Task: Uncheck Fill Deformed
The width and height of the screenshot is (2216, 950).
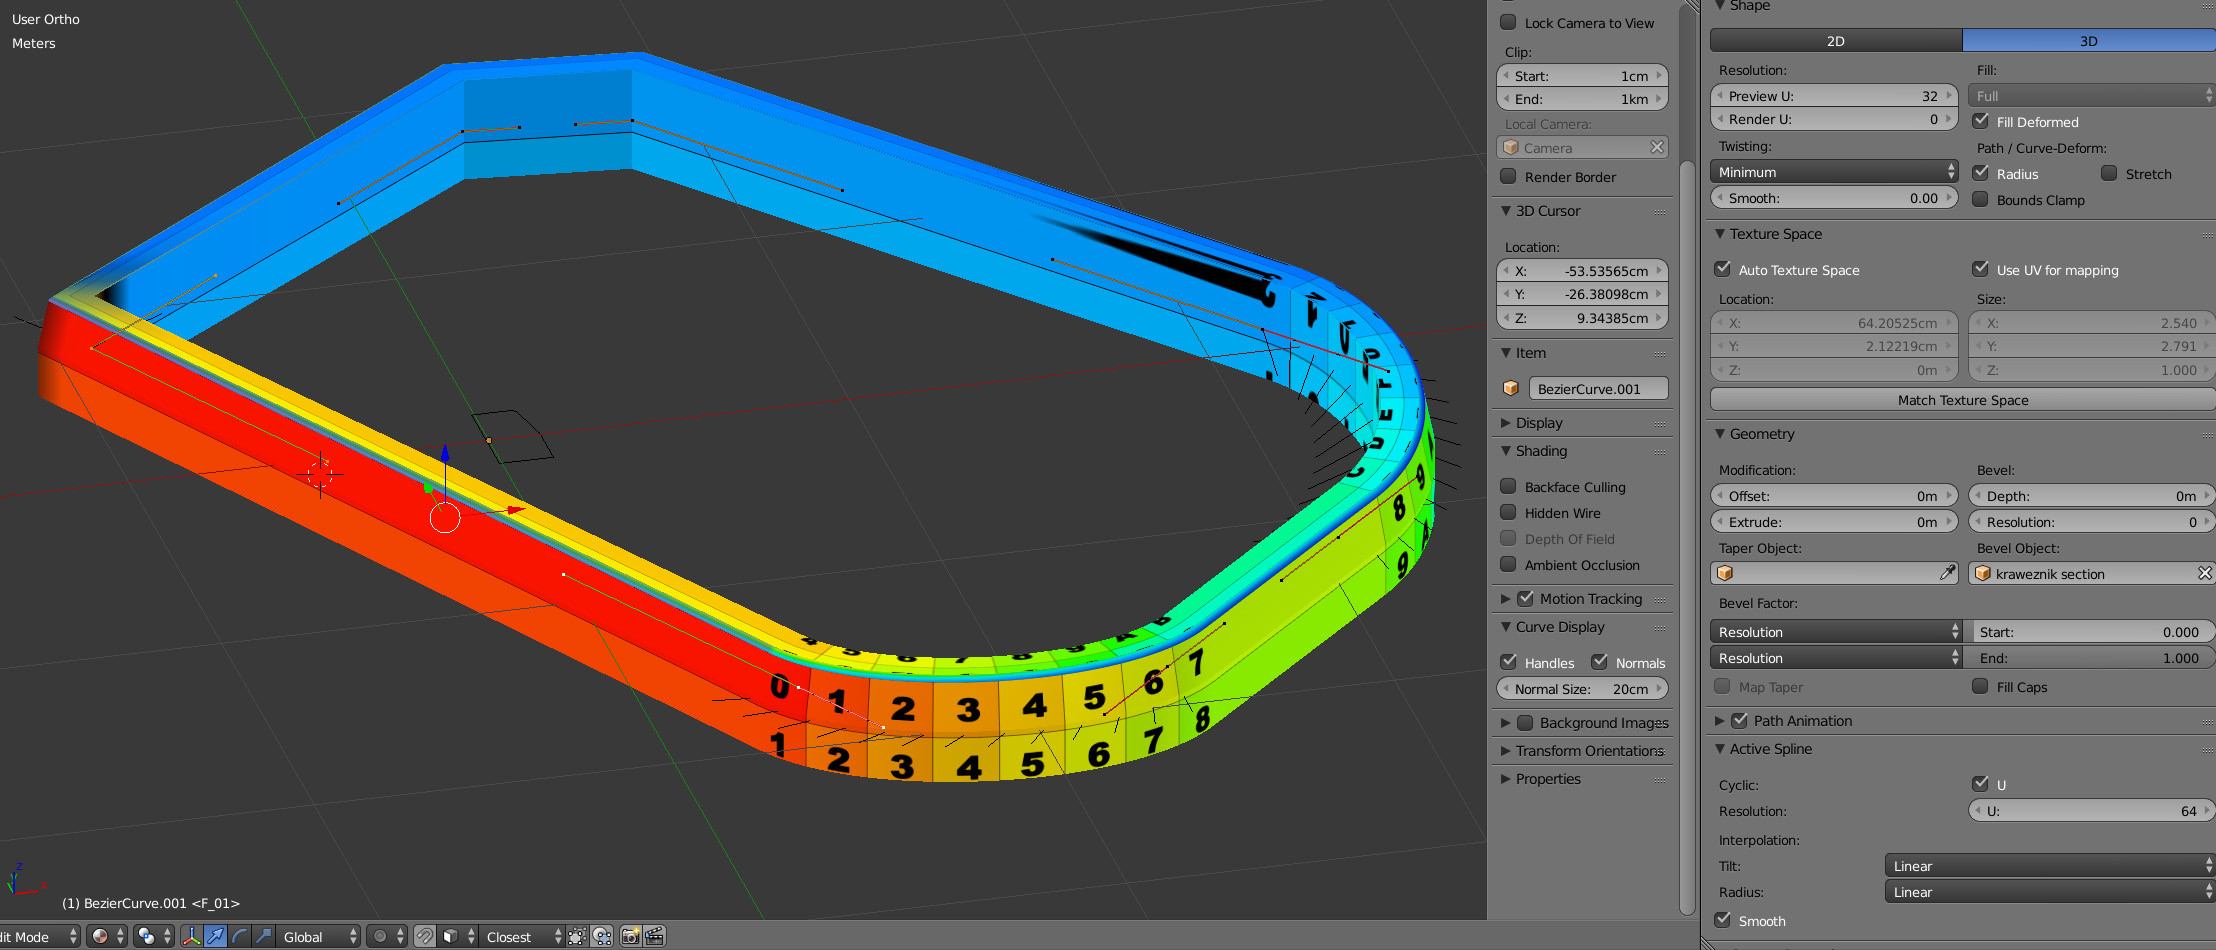Action: [x=1980, y=121]
